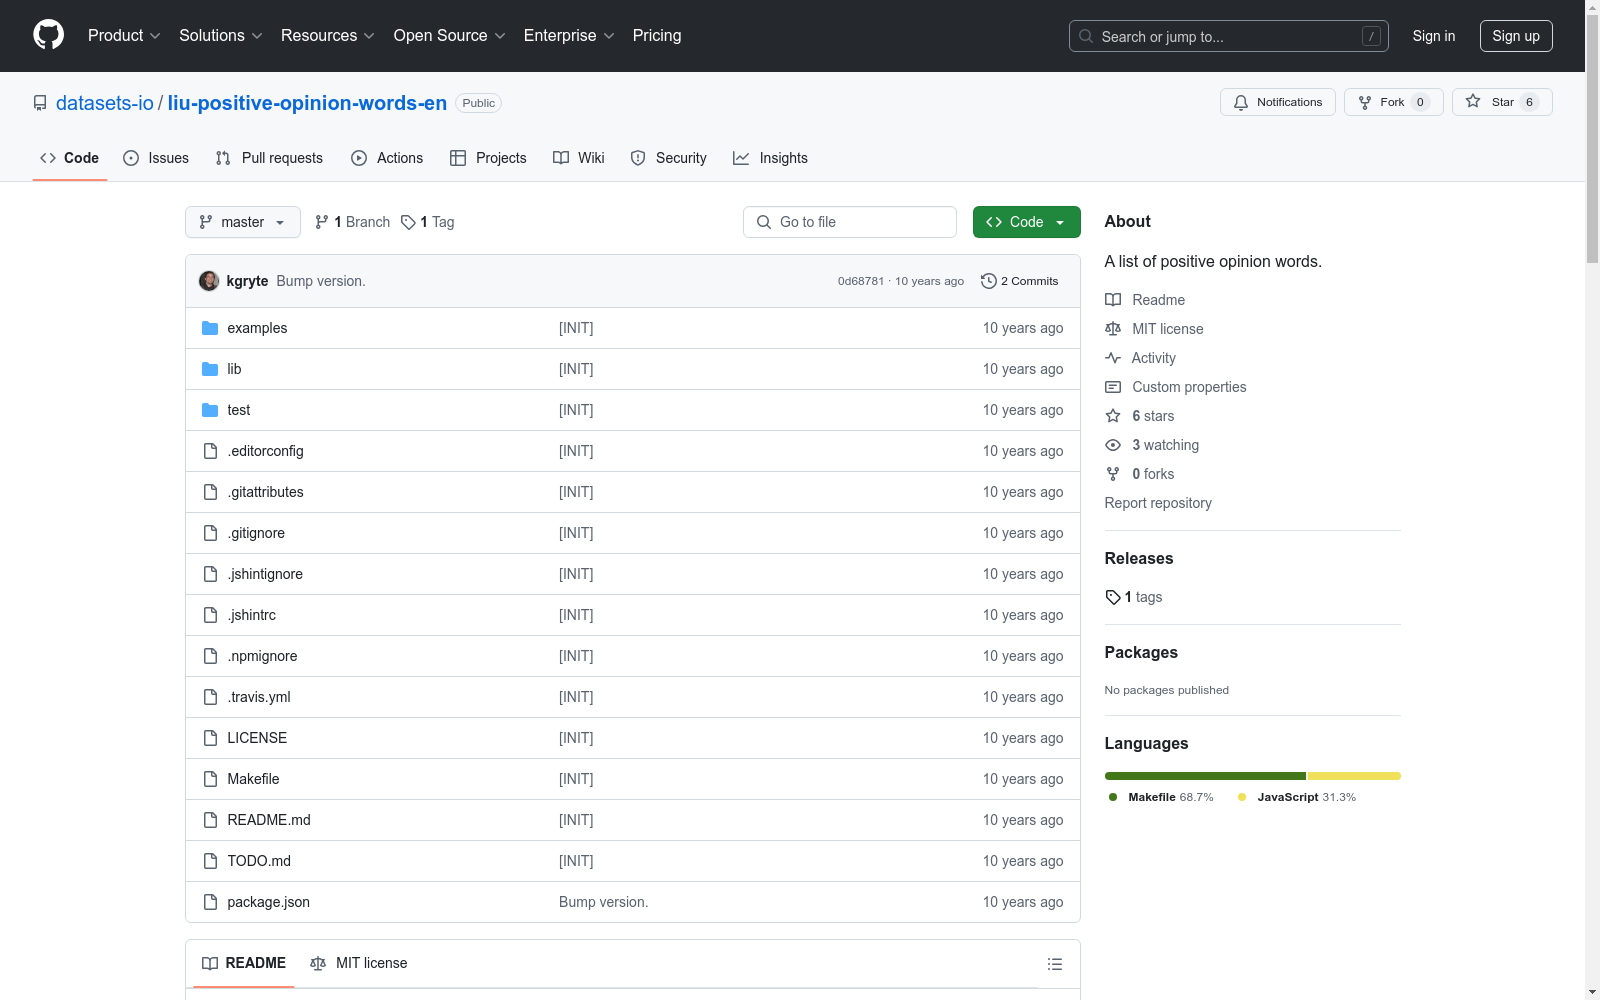Open the examples folder
1600x1000 pixels.
pos(257,328)
